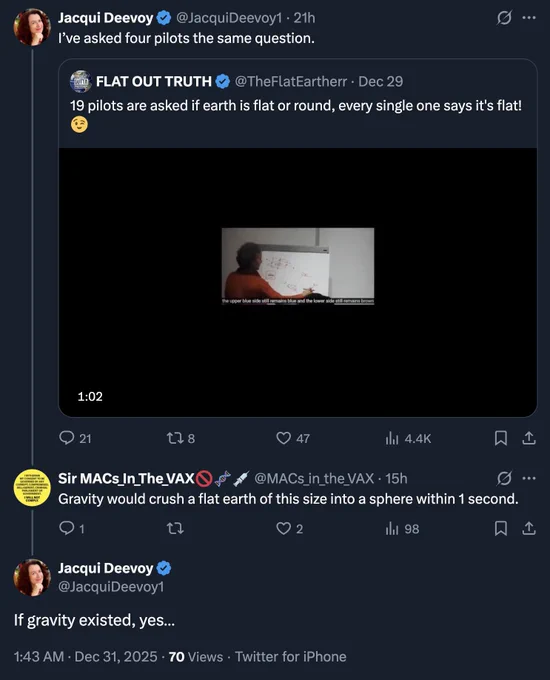Click Grok icon on Jacqui's top tweet
550x680 pixels.
(504, 18)
